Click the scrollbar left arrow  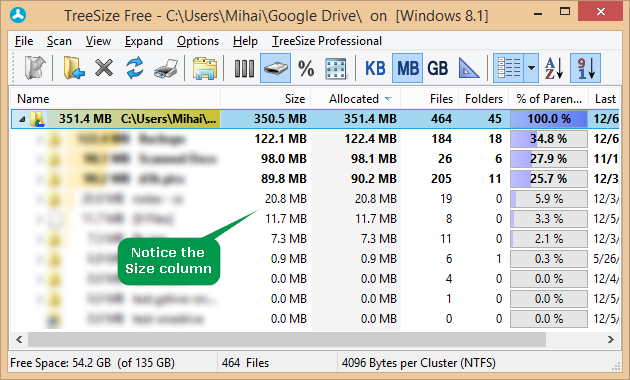pos(19,339)
